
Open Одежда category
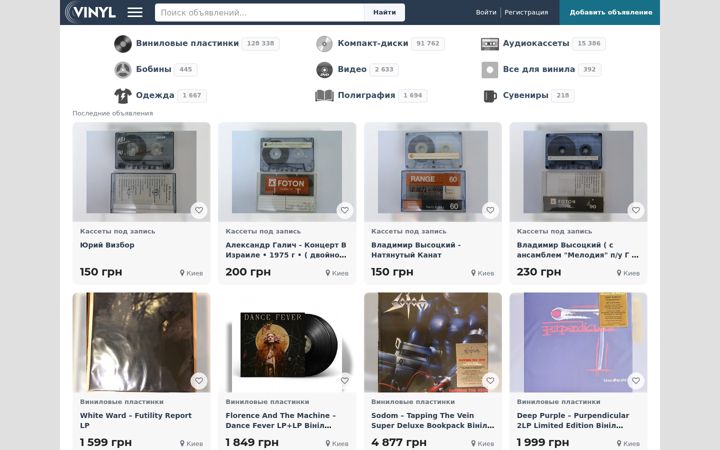click(155, 96)
